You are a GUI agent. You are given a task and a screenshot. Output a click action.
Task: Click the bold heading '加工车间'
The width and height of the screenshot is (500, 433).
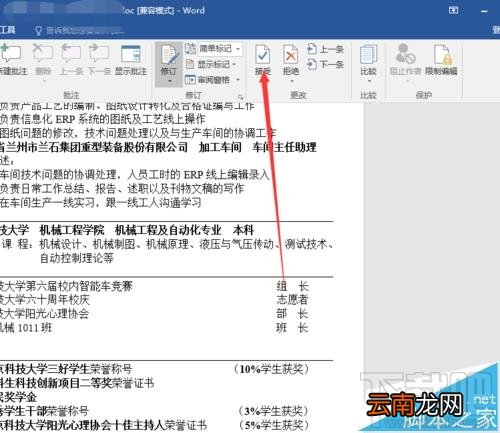click(220, 147)
